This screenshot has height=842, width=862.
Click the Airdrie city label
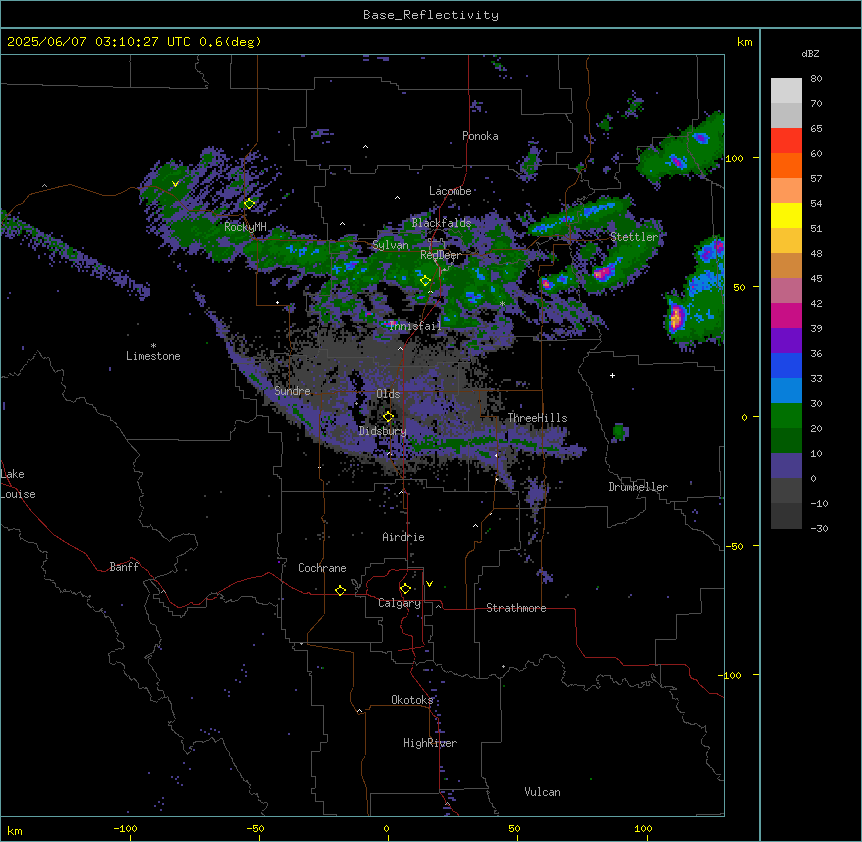[403, 537]
